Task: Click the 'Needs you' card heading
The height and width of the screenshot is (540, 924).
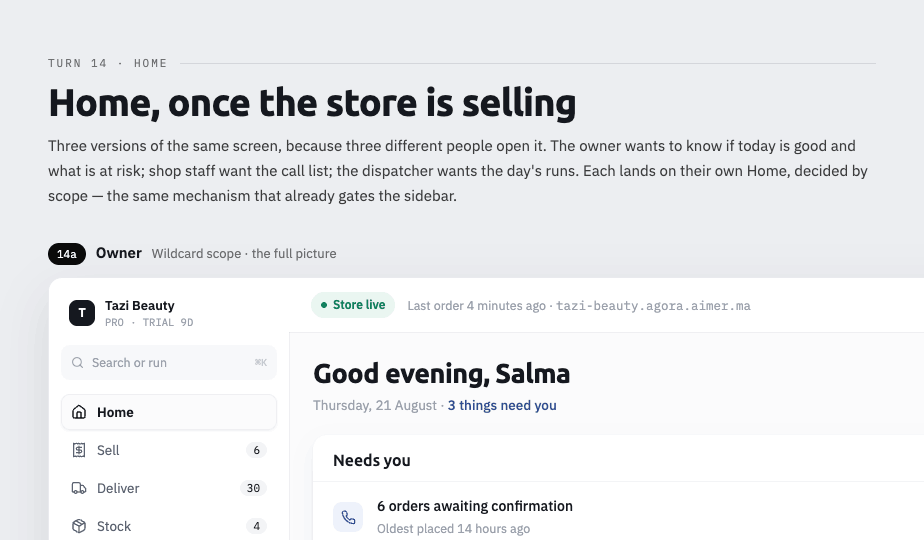Action: (x=372, y=460)
